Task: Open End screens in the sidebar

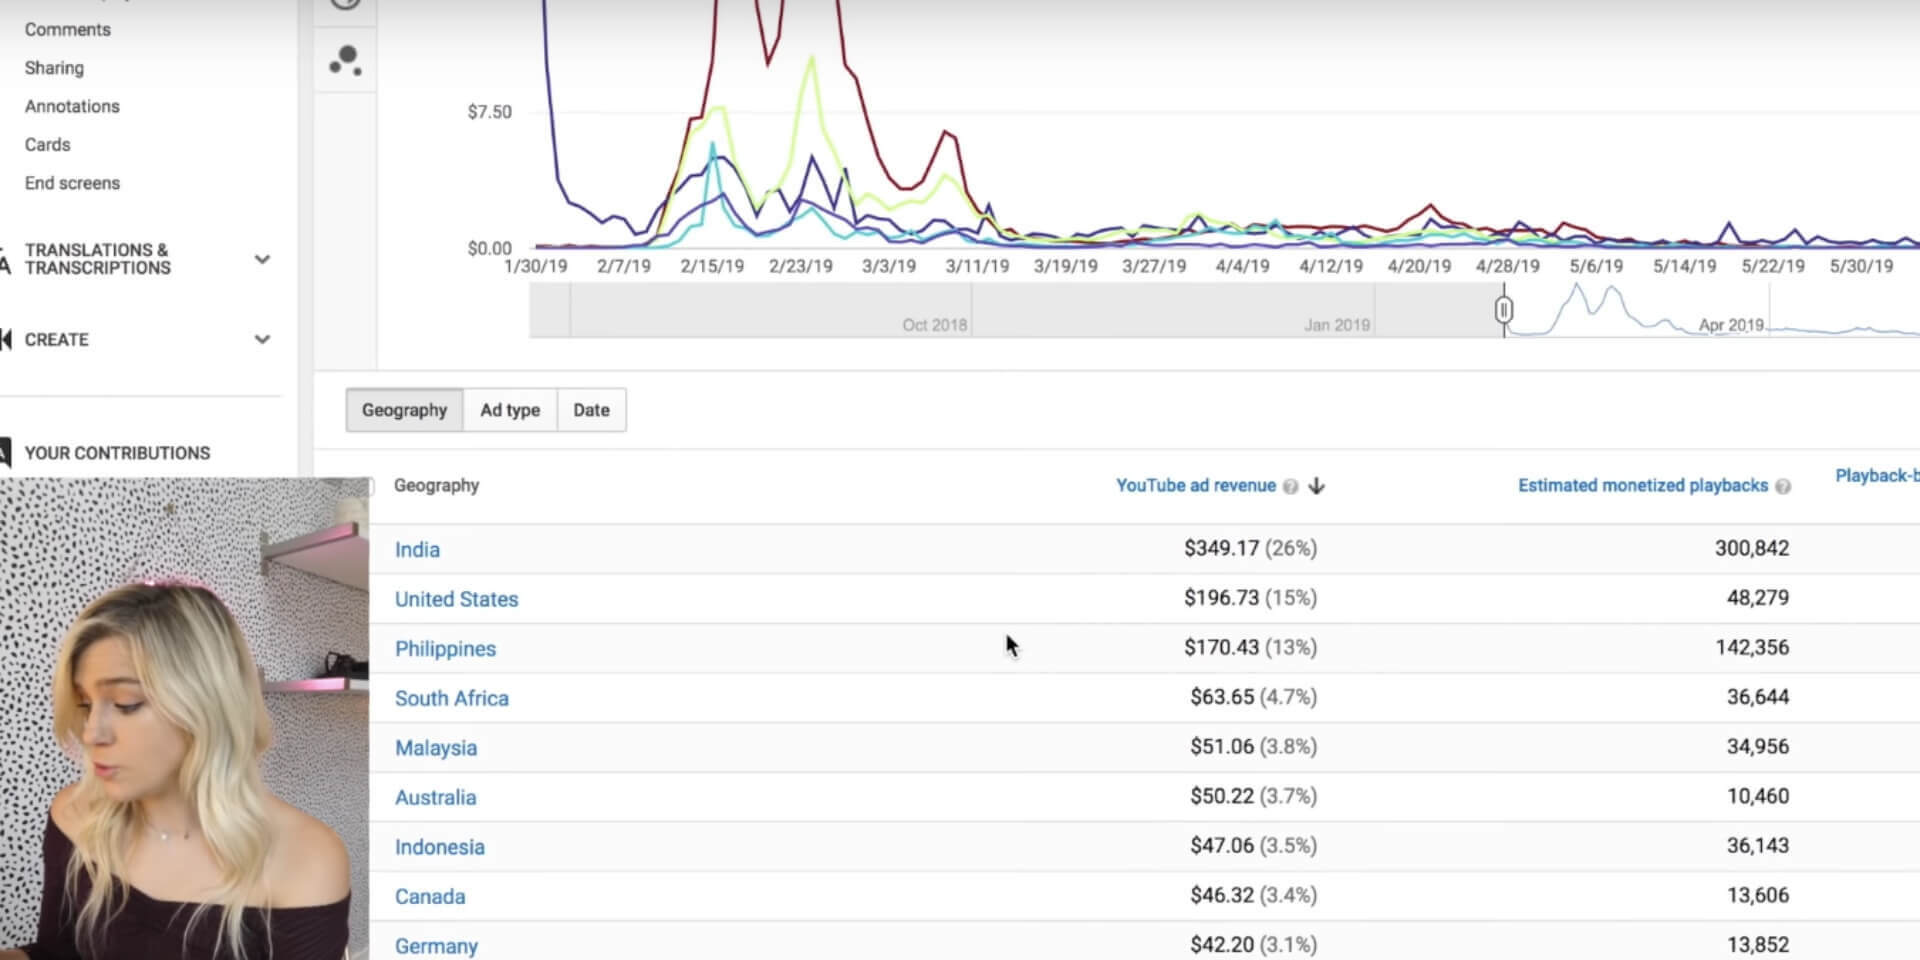Action: 72,184
